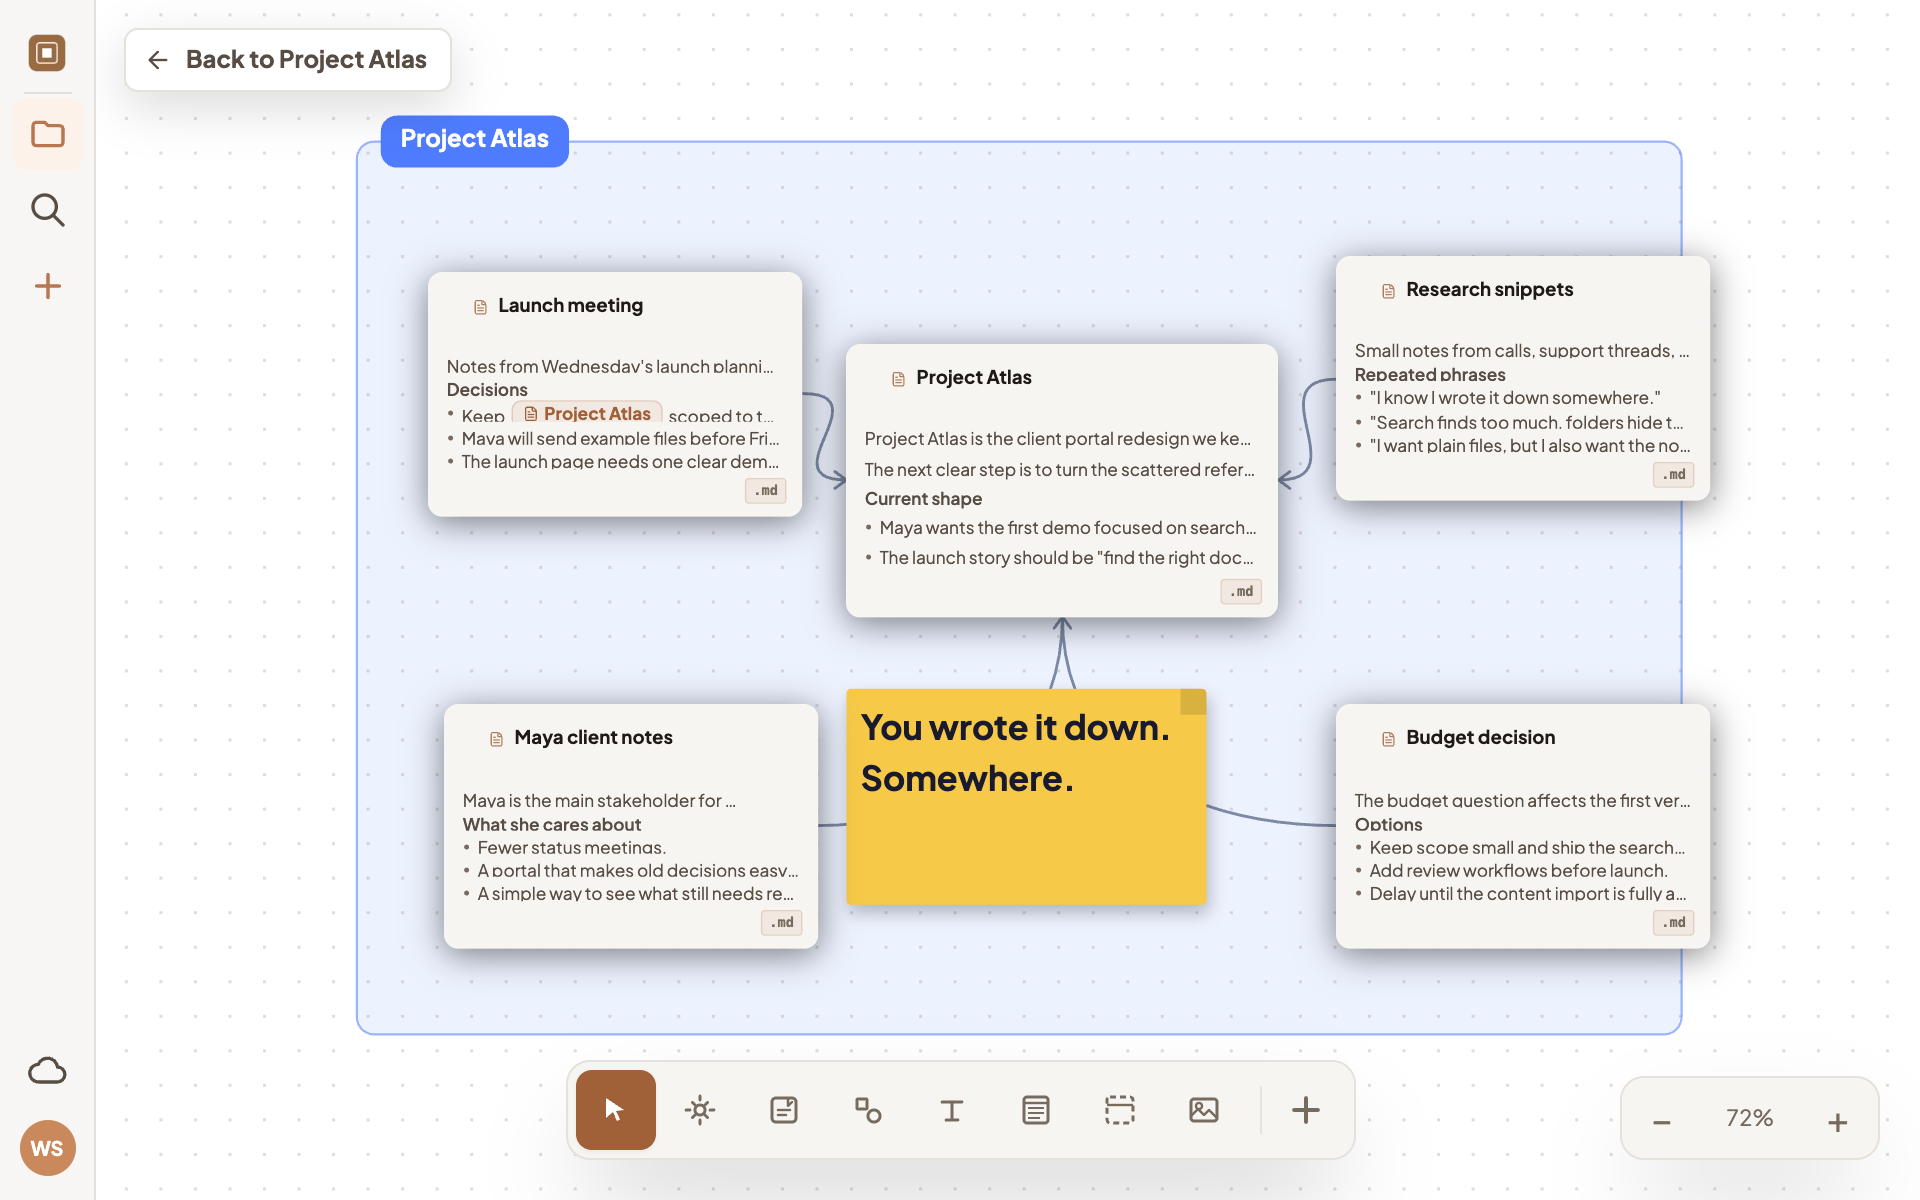Click 'What she cares about' heading
Image resolution: width=1920 pixels, height=1200 pixels.
point(552,825)
